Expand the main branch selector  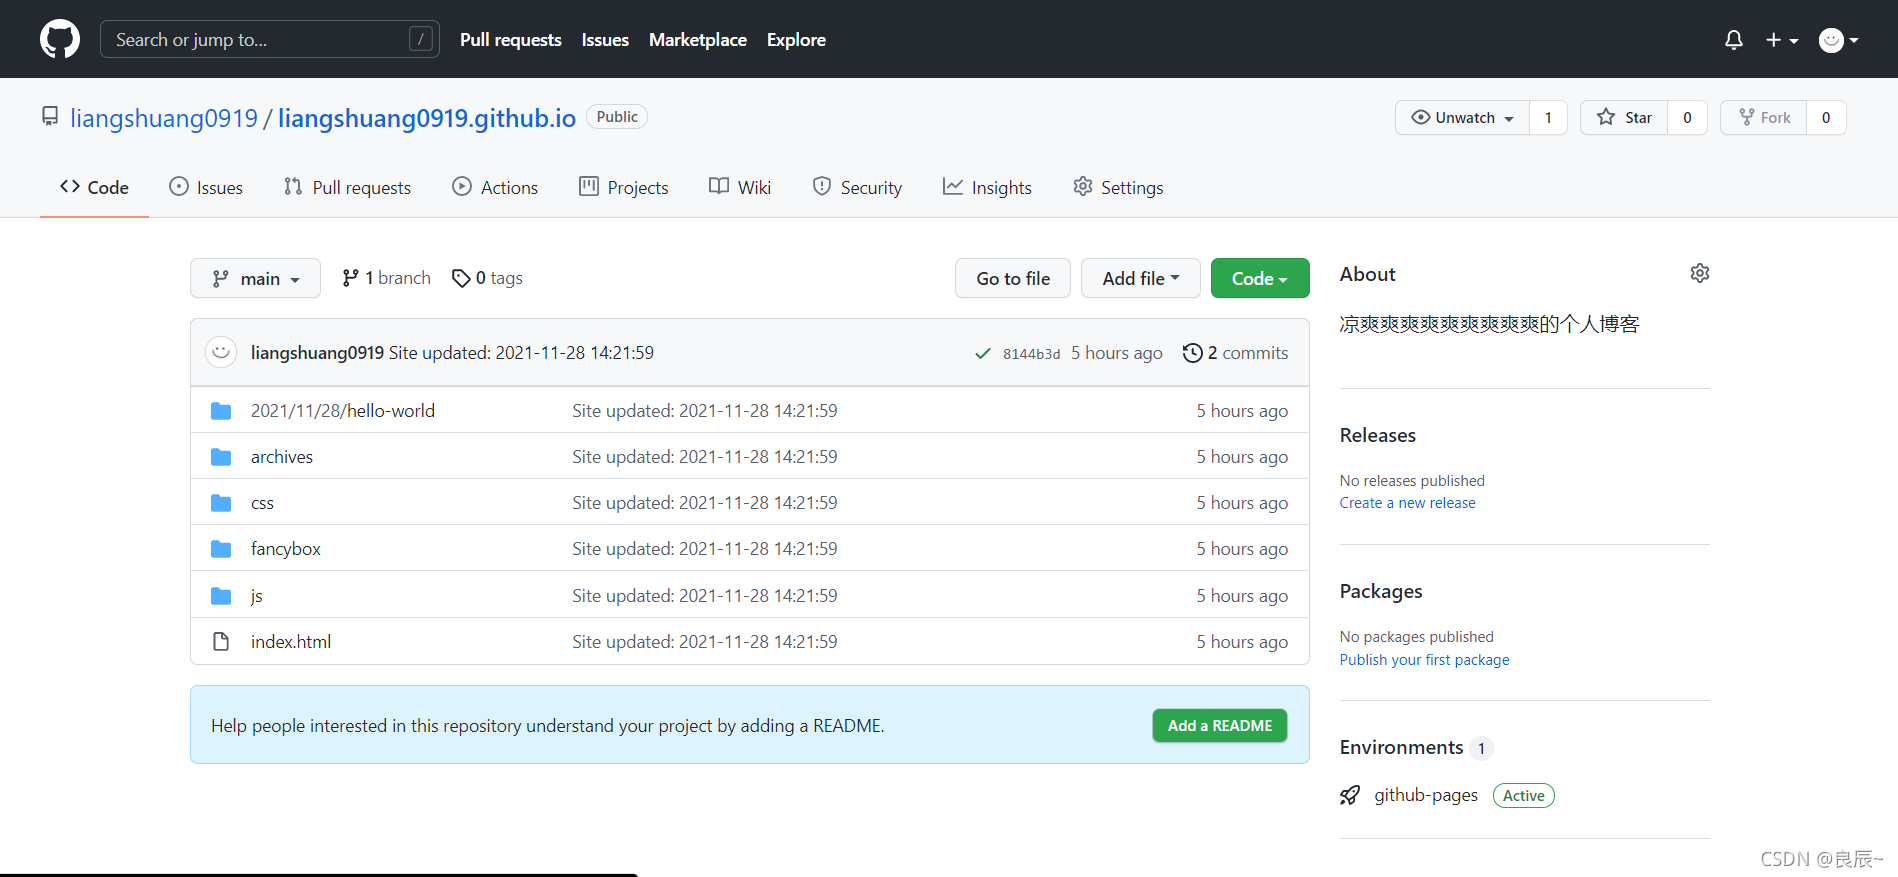pos(255,278)
